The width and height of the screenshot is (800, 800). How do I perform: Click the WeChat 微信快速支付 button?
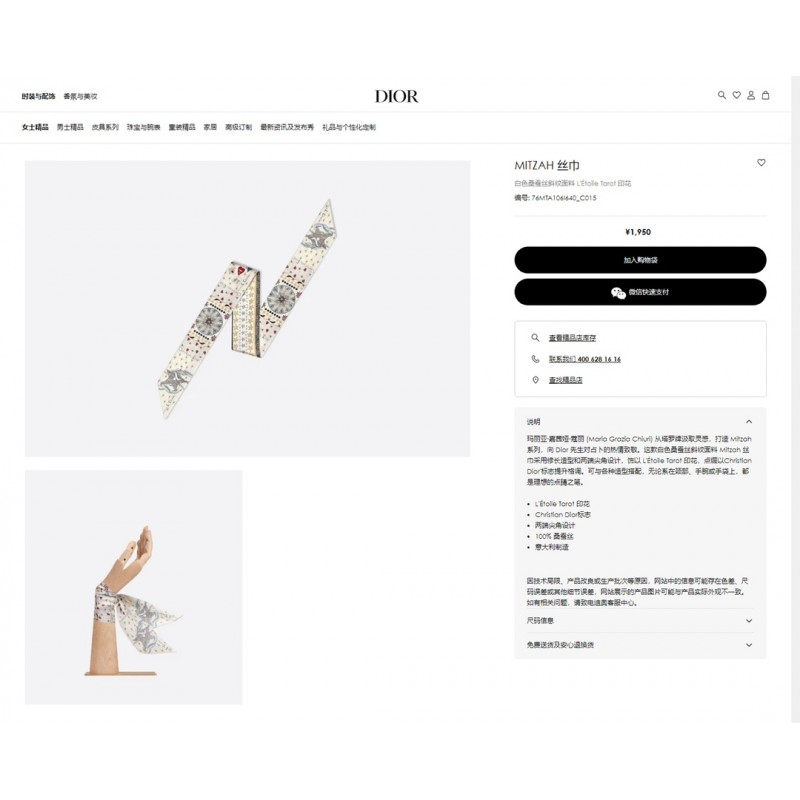pos(640,292)
